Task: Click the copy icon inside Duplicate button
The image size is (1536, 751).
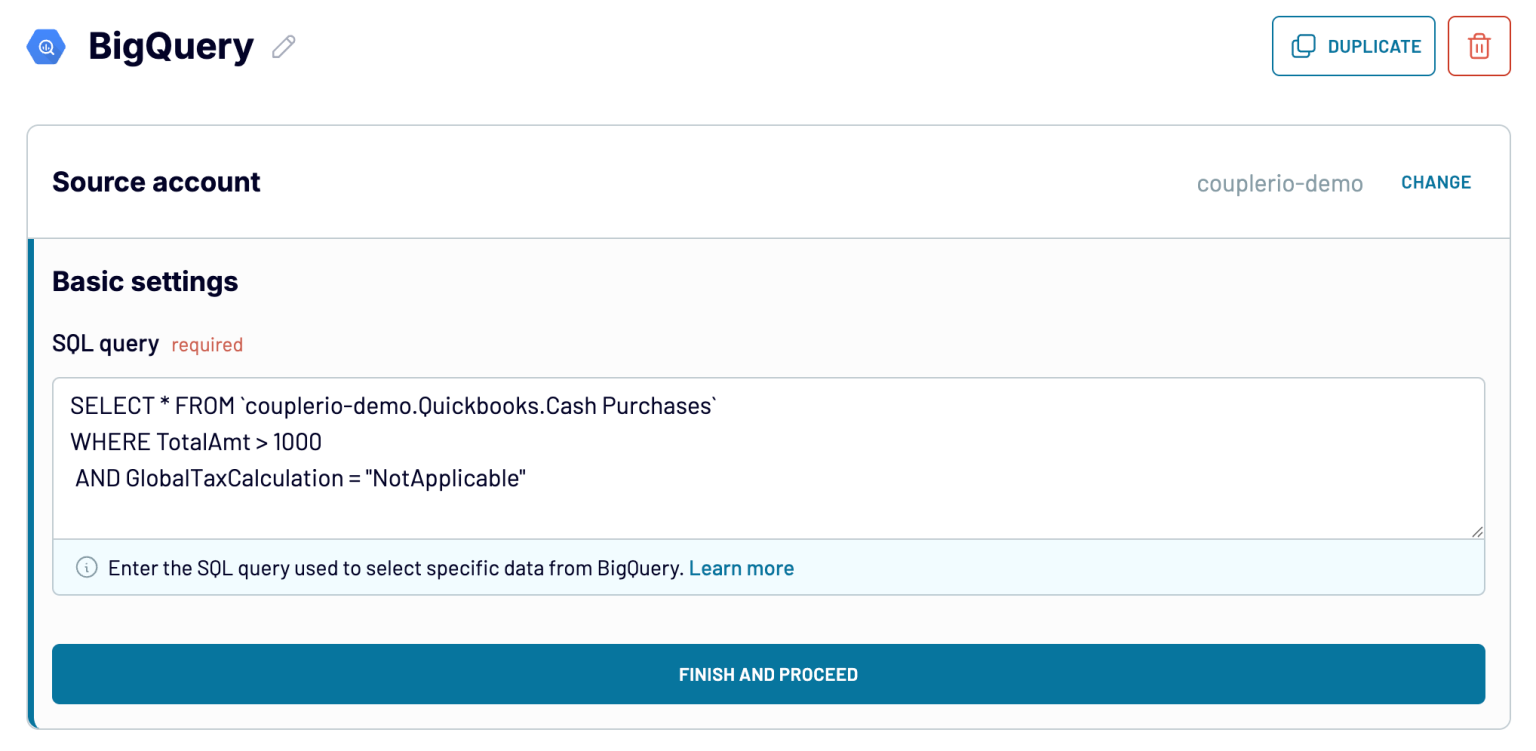Action: 1303,46
